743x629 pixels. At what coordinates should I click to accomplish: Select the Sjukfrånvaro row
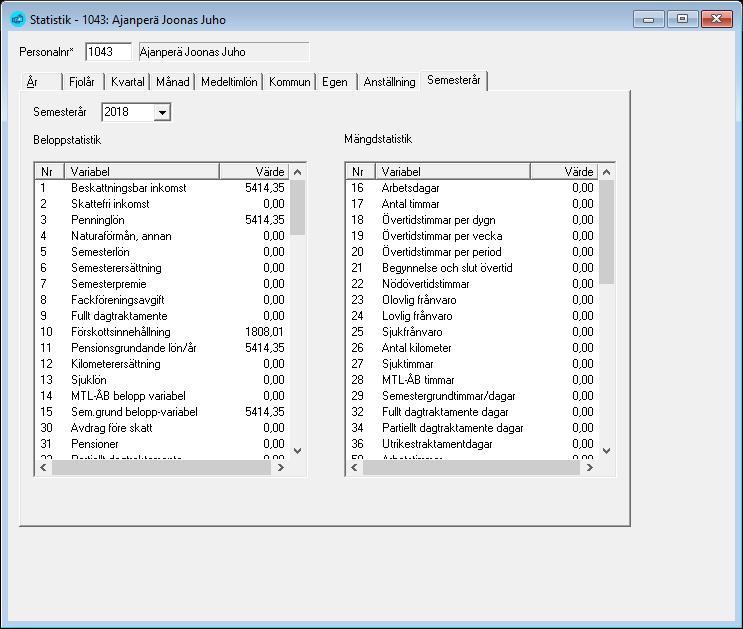click(472, 332)
